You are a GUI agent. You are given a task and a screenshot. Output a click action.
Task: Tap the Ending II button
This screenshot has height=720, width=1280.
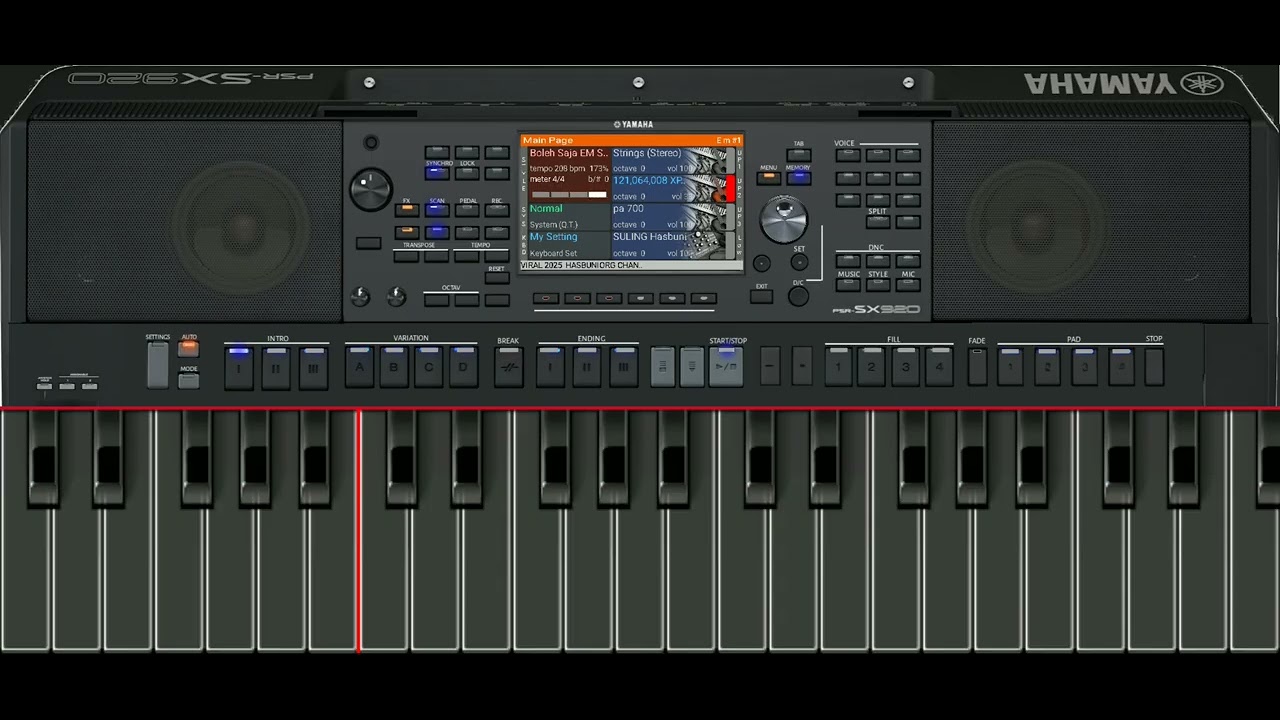coord(587,366)
